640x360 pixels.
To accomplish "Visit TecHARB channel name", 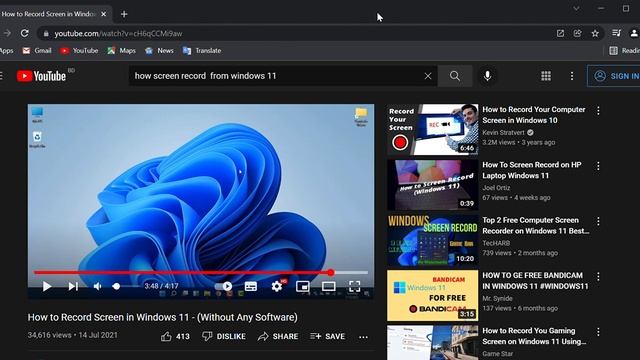I will (x=496, y=243).
